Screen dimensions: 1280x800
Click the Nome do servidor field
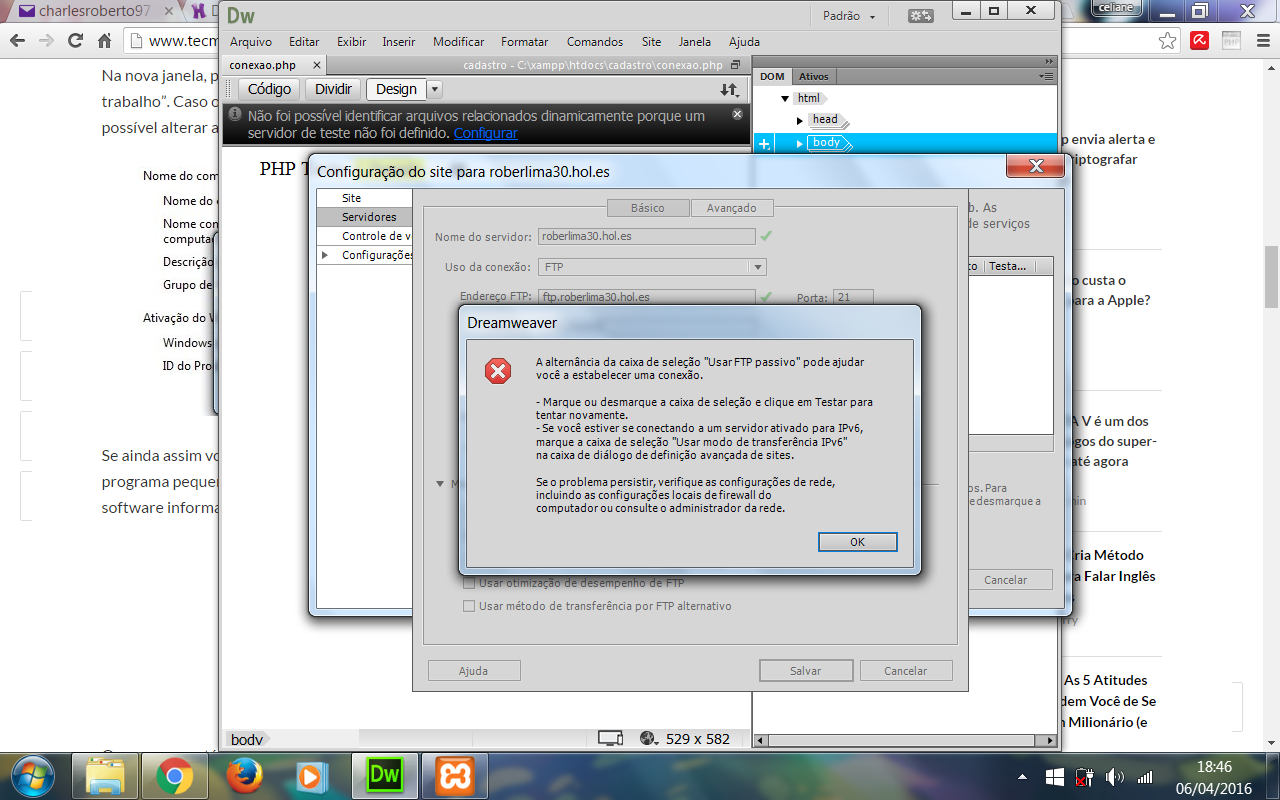click(x=646, y=237)
